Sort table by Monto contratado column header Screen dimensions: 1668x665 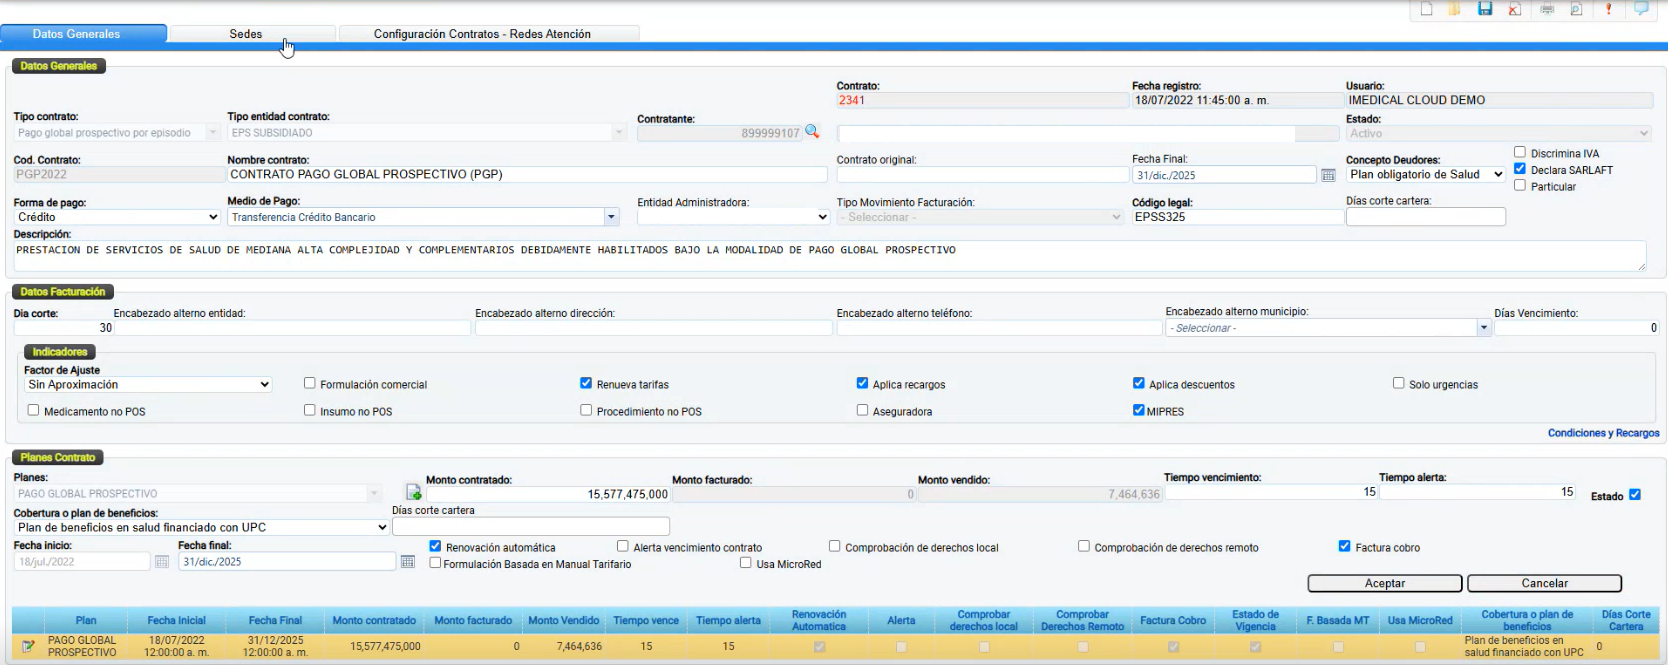(x=374, y=621)
